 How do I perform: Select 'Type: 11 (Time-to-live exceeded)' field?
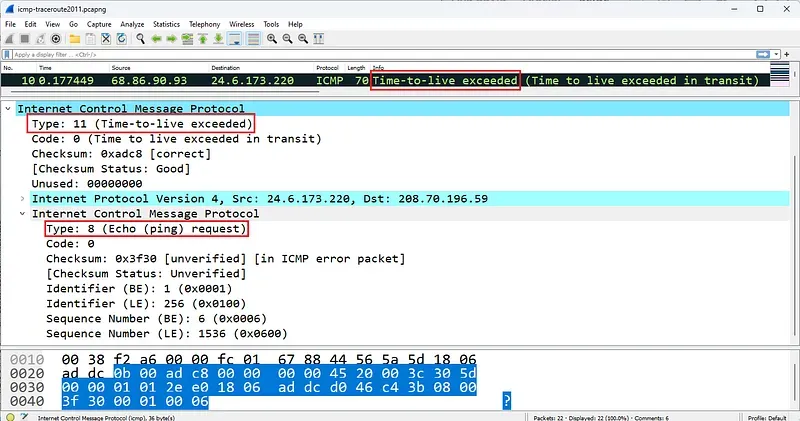[142, 123]
